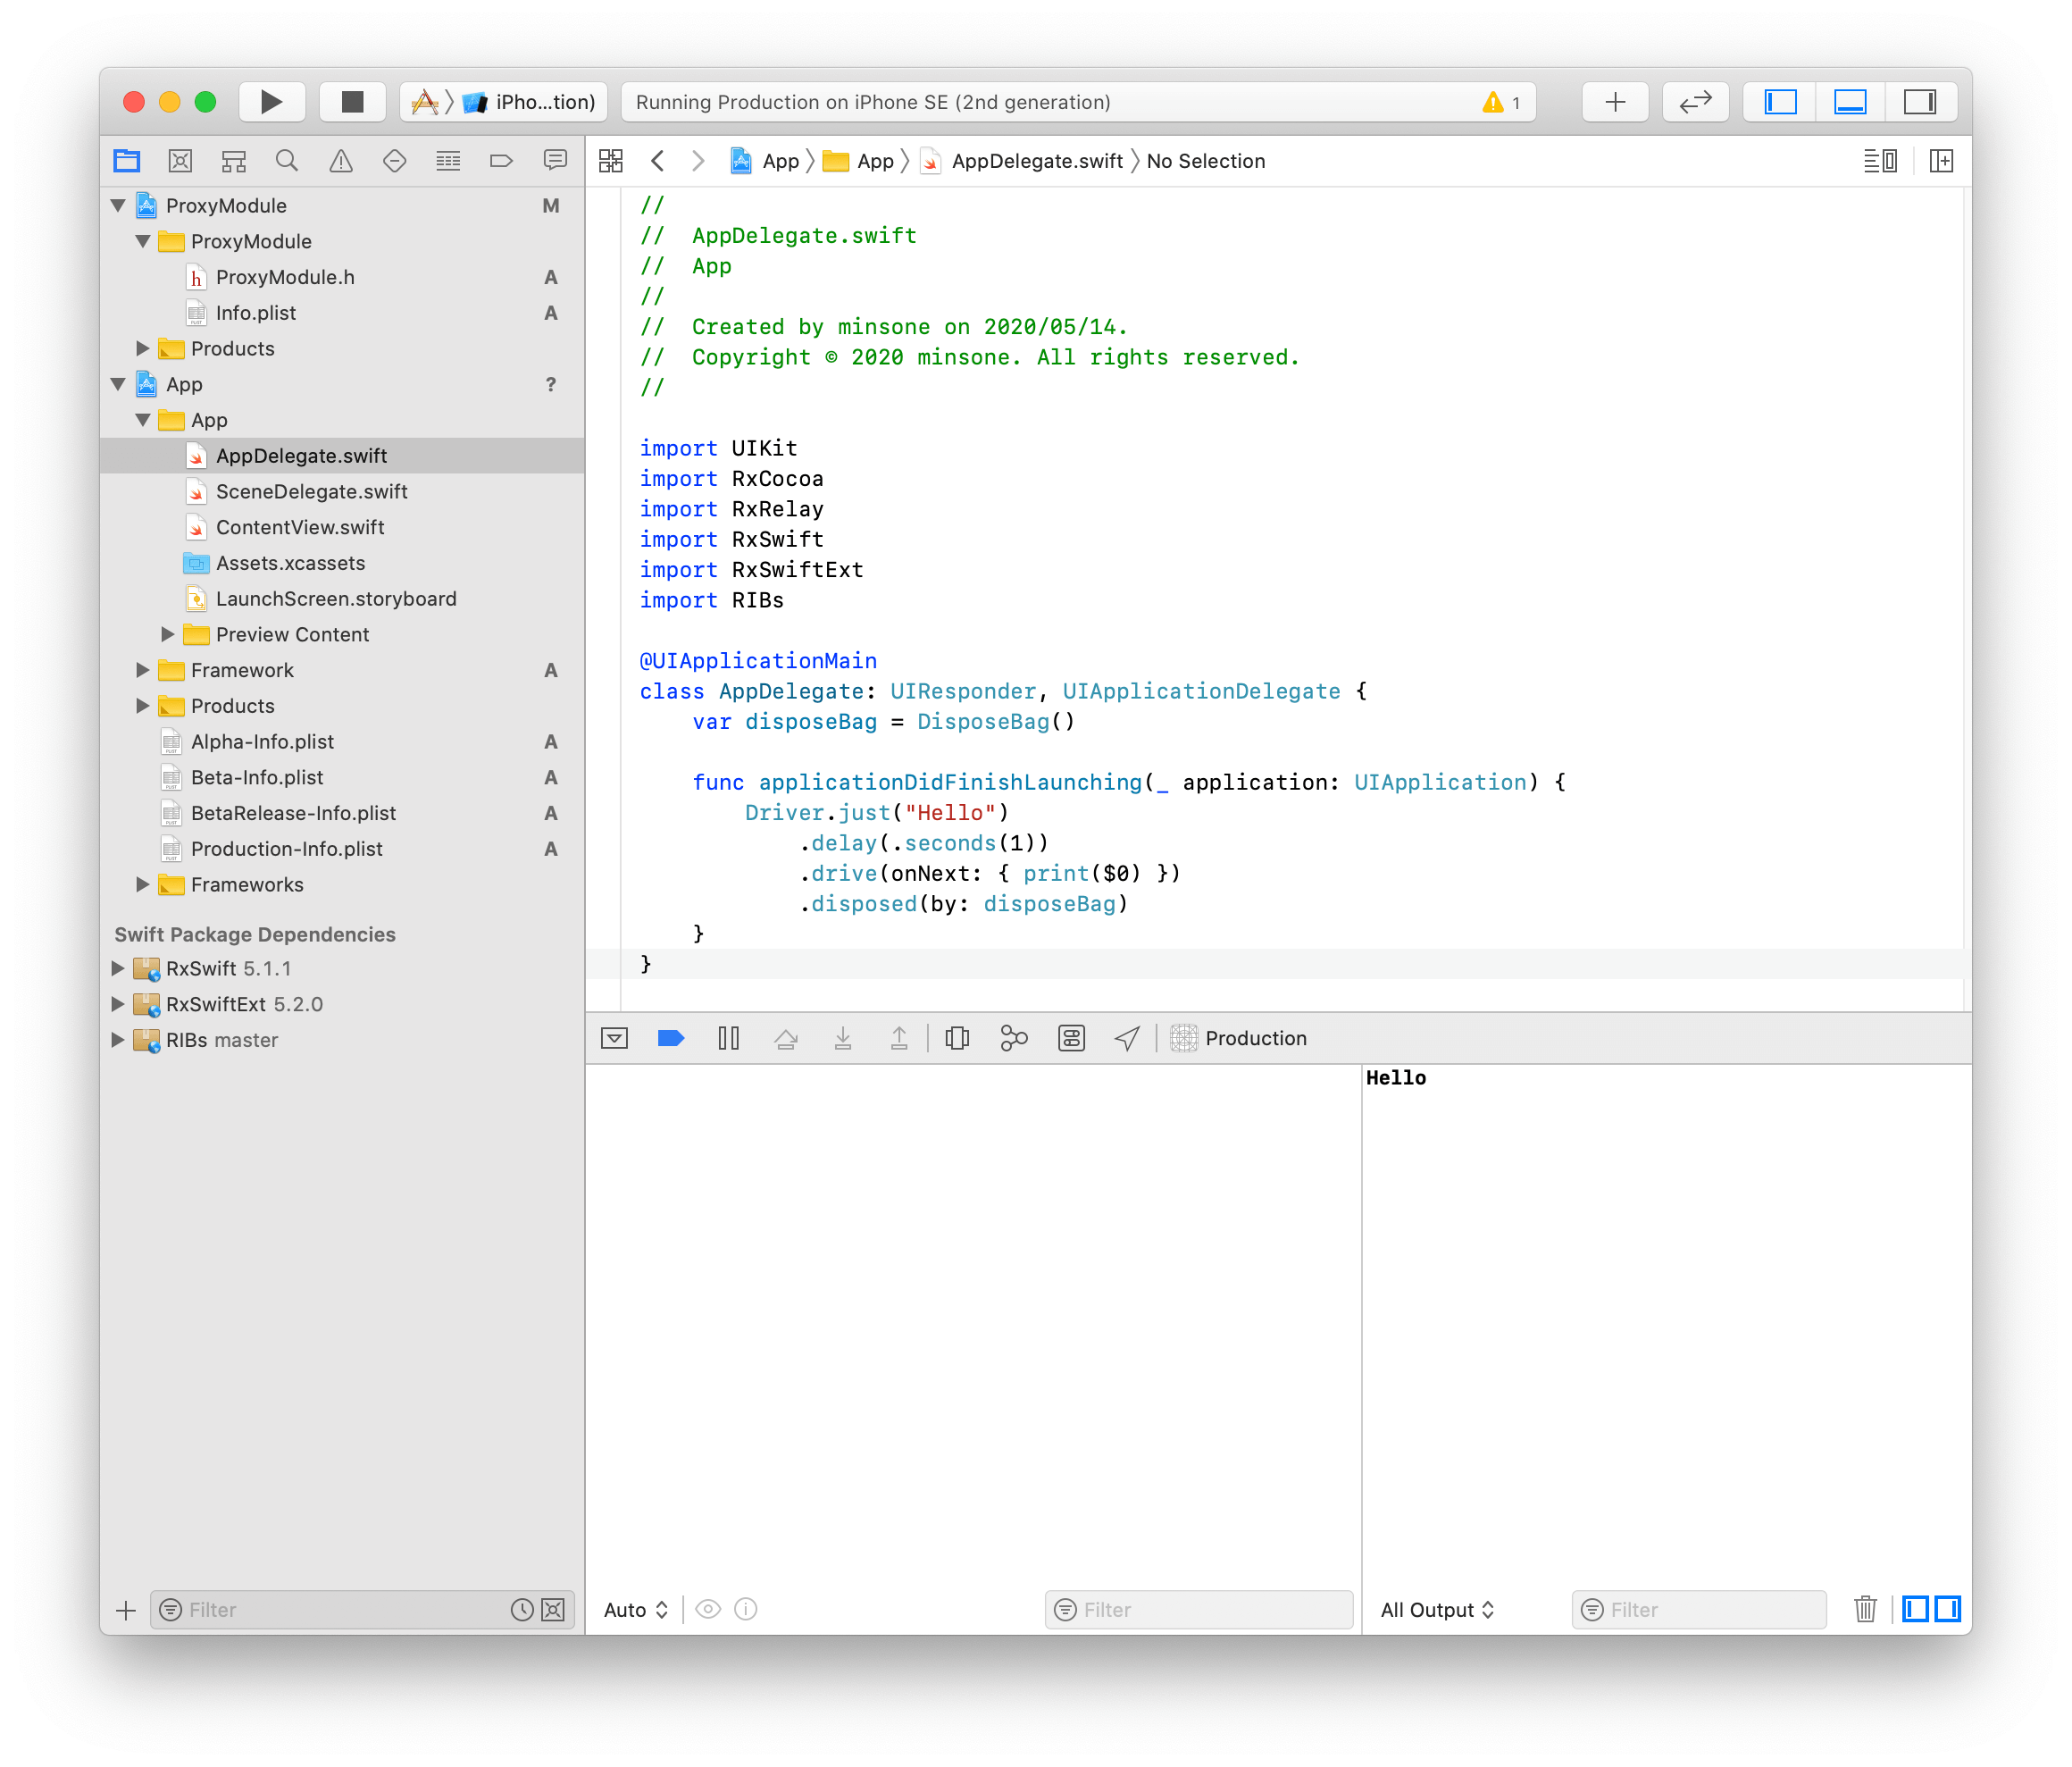
Task: Open the Report navigator icon
Action: 555,161
